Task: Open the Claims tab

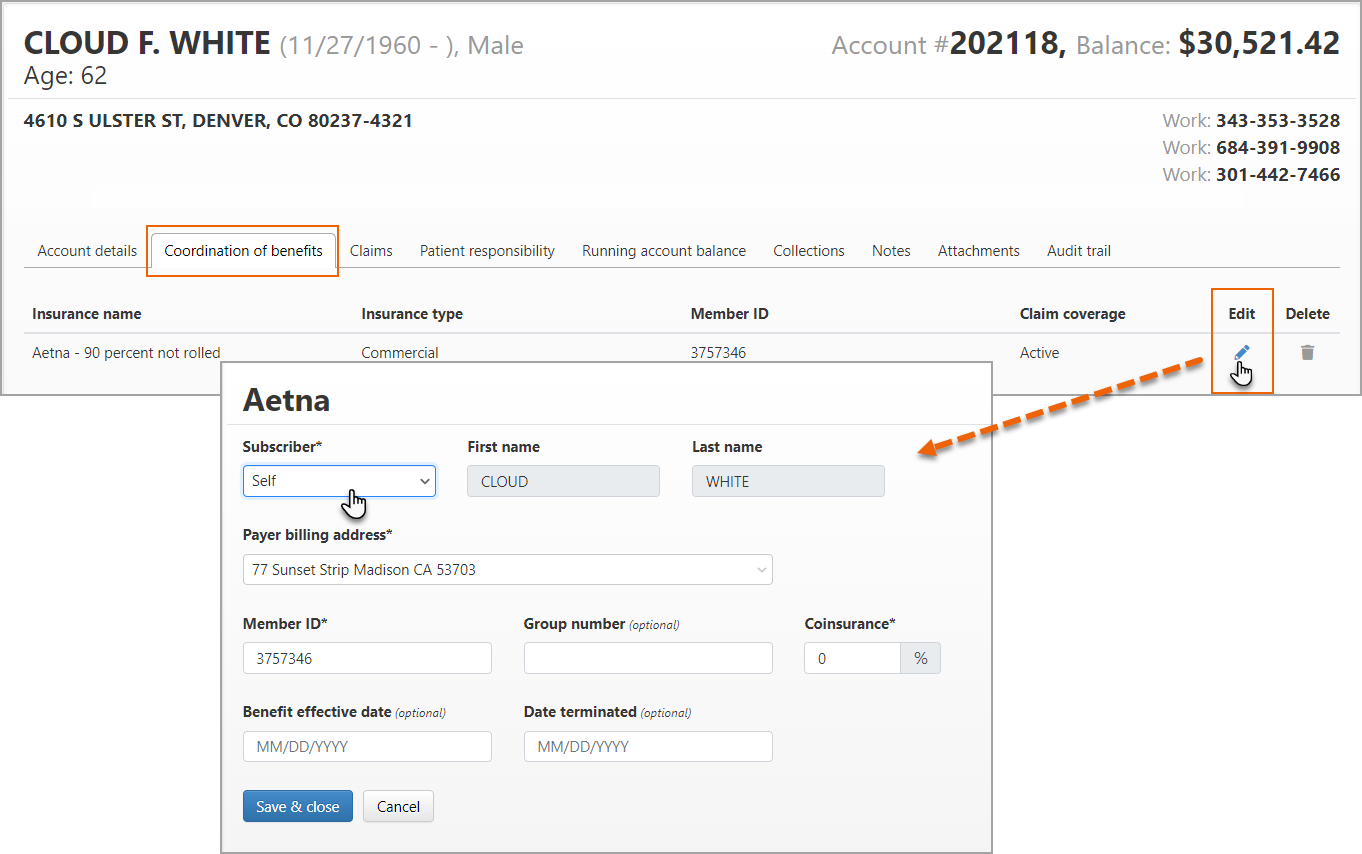Action: point(371,251)
